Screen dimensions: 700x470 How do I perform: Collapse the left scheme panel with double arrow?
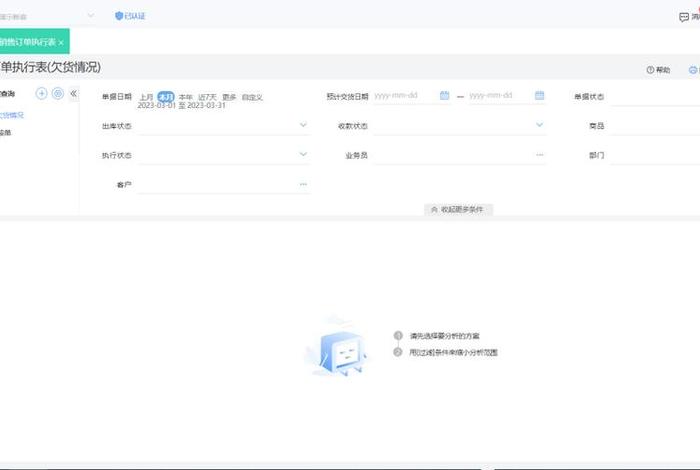(x=74, y=93)
